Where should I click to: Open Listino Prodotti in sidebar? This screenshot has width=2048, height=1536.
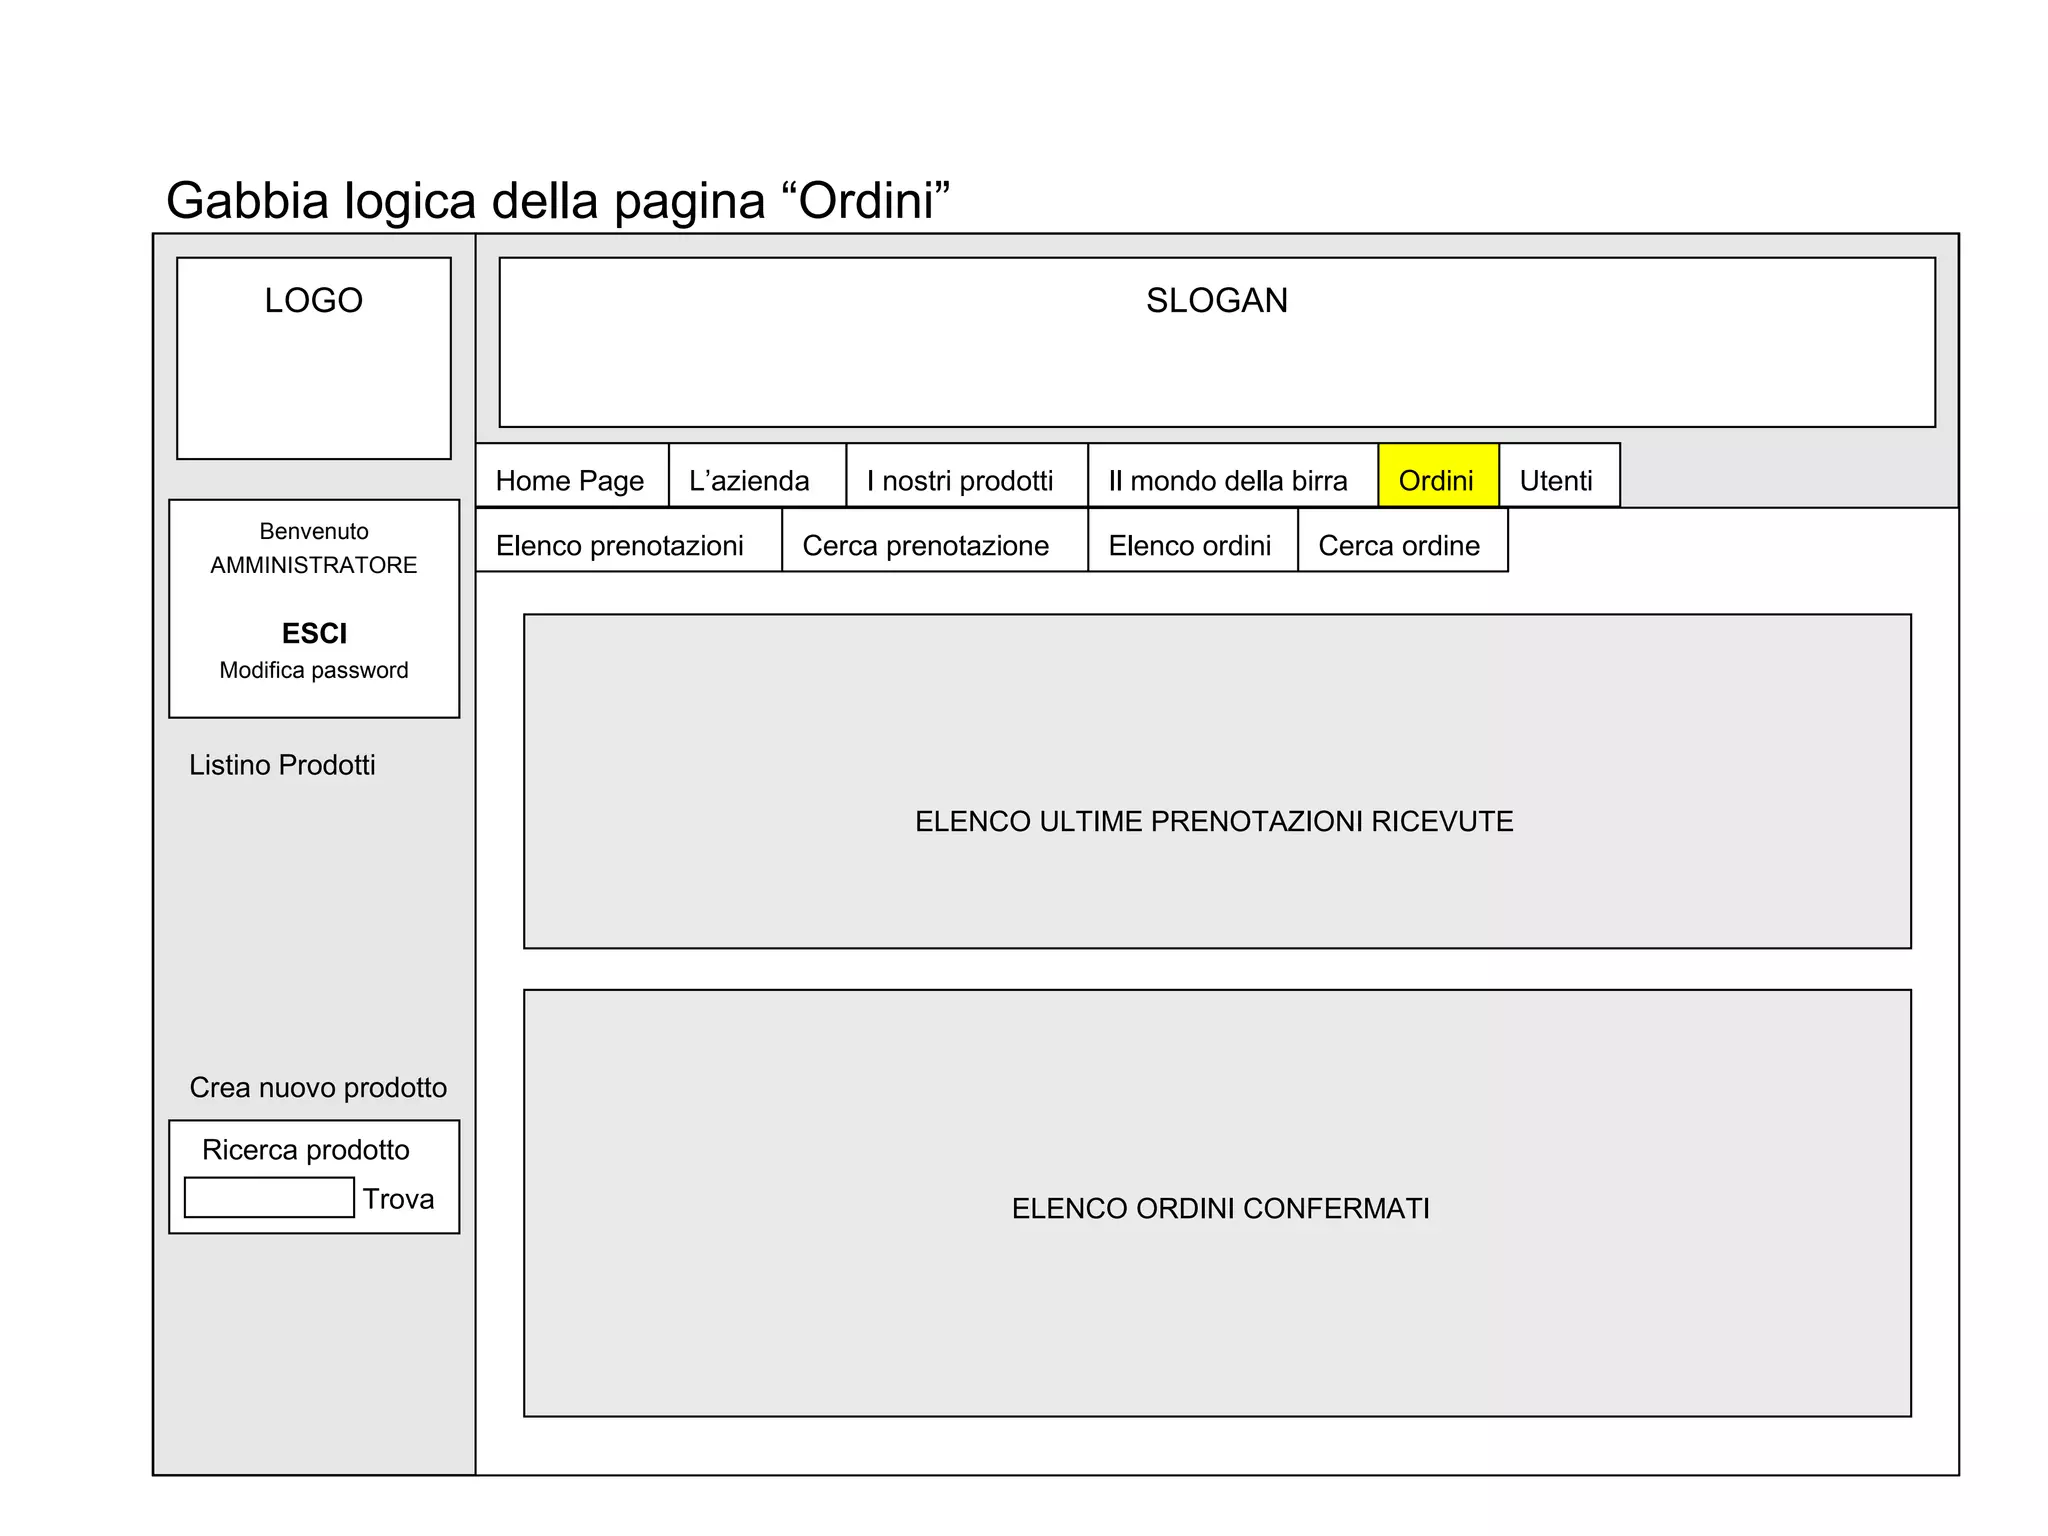pyautogui.click(x=282, y=765)
